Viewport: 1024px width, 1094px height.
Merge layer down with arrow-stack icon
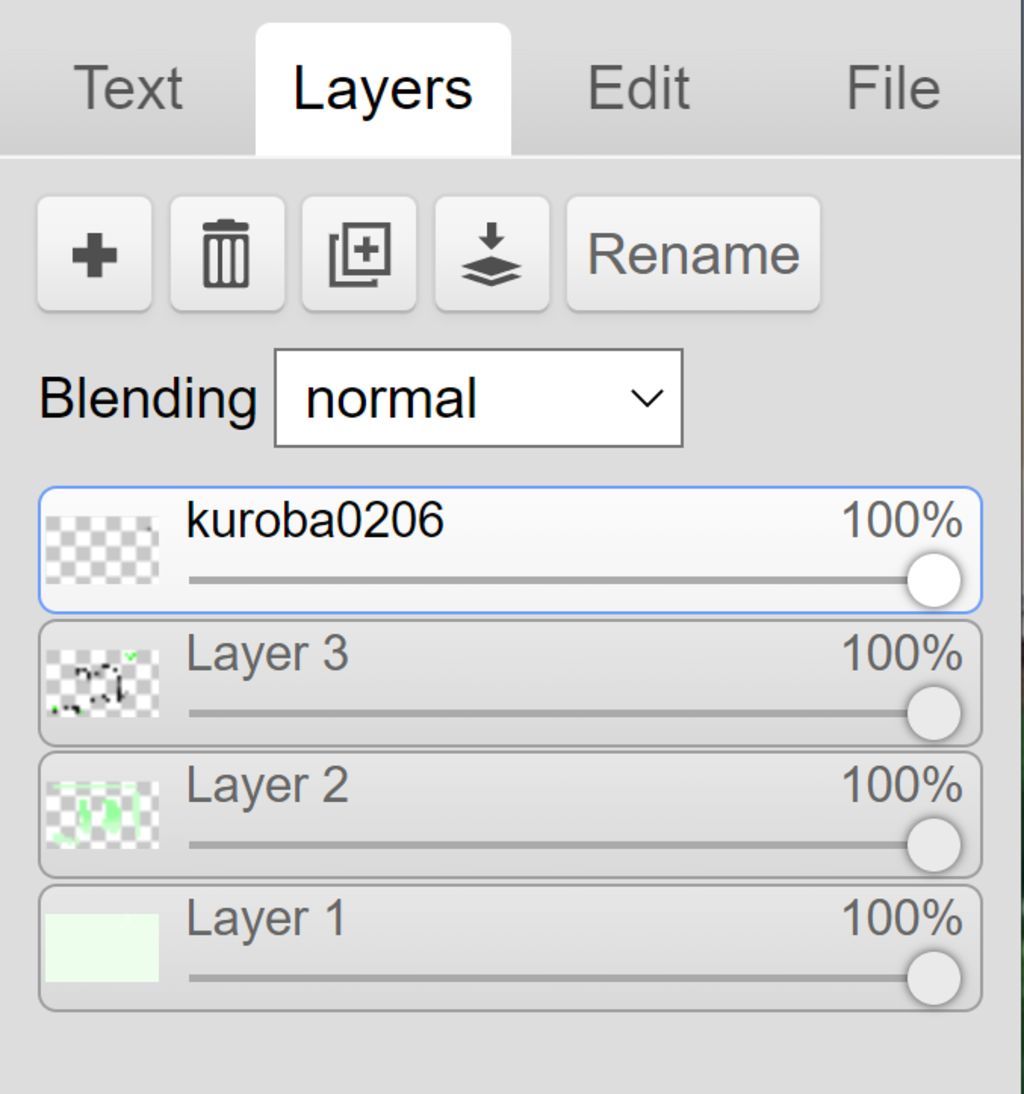click(x=492, y=254)
